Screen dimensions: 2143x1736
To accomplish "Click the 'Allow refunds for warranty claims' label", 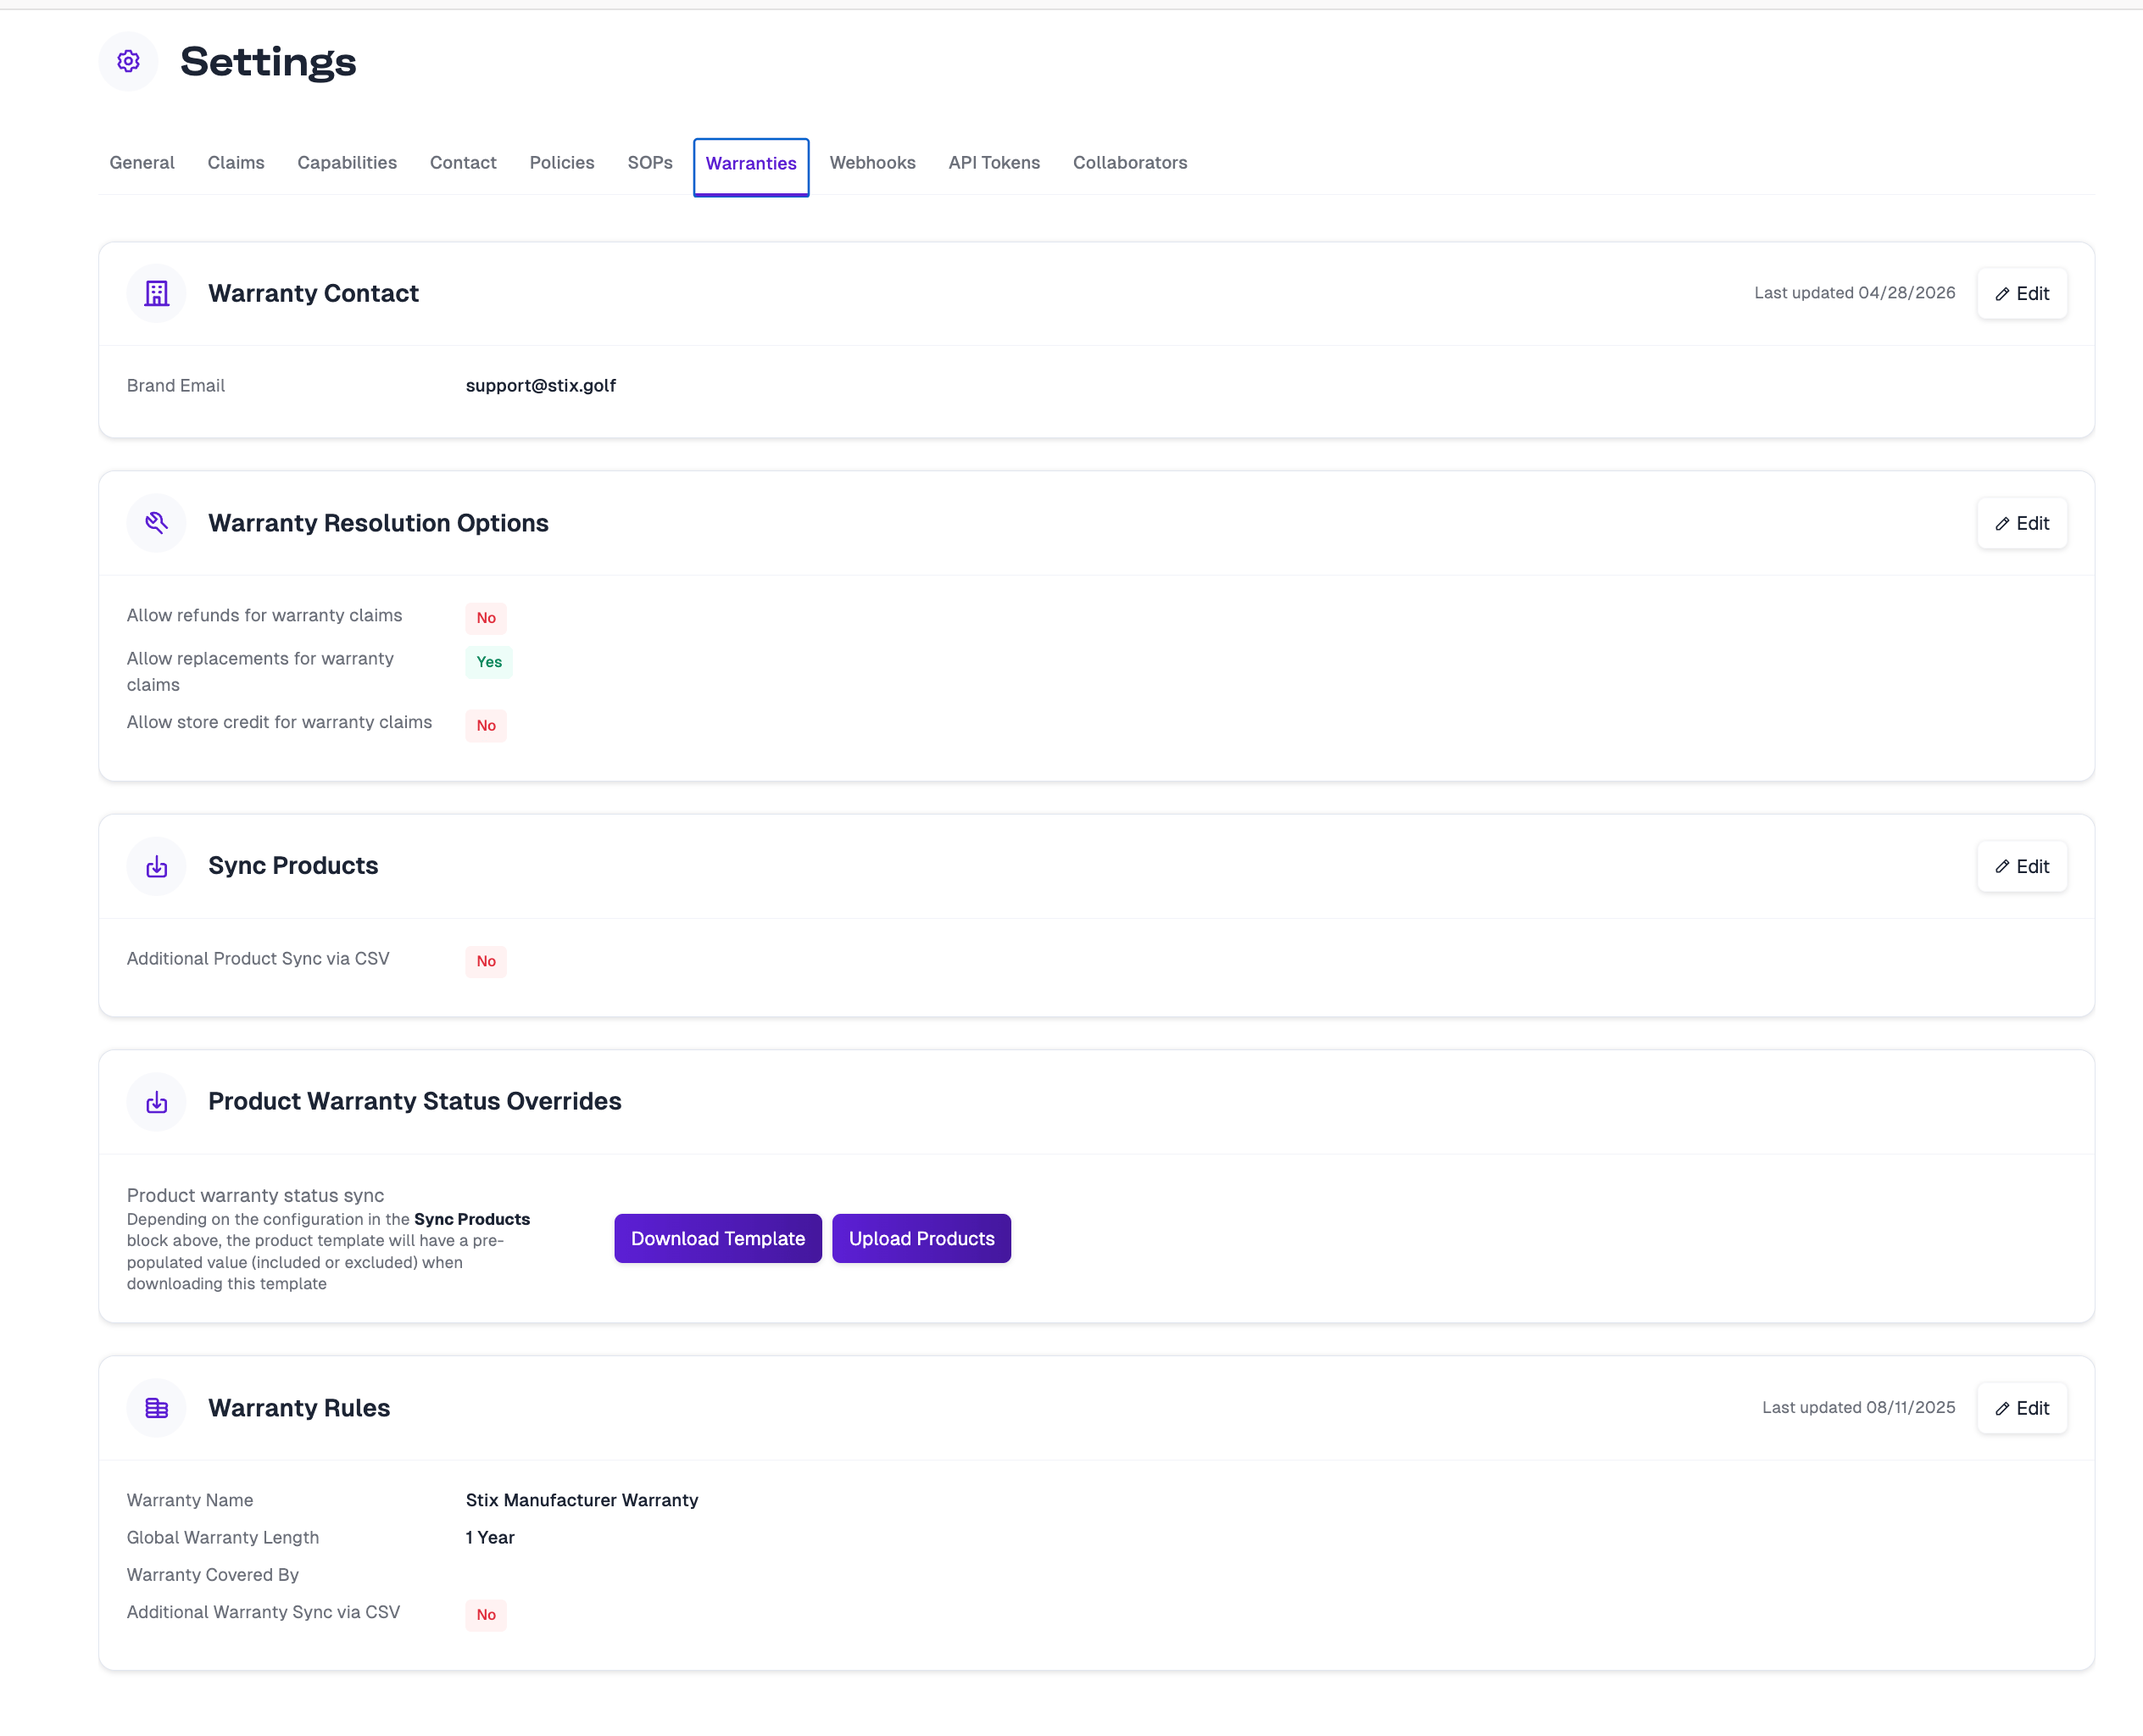I will click(x=264, y=616).
